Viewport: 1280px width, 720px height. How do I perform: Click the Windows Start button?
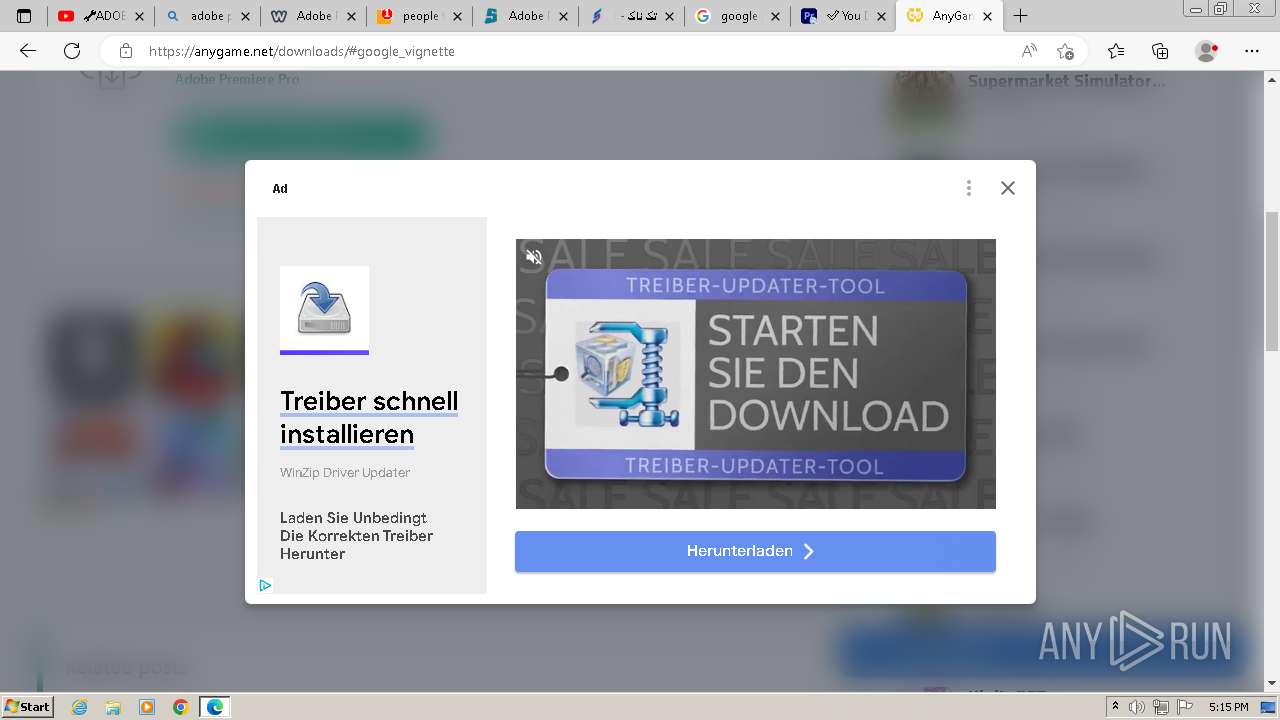27,706
